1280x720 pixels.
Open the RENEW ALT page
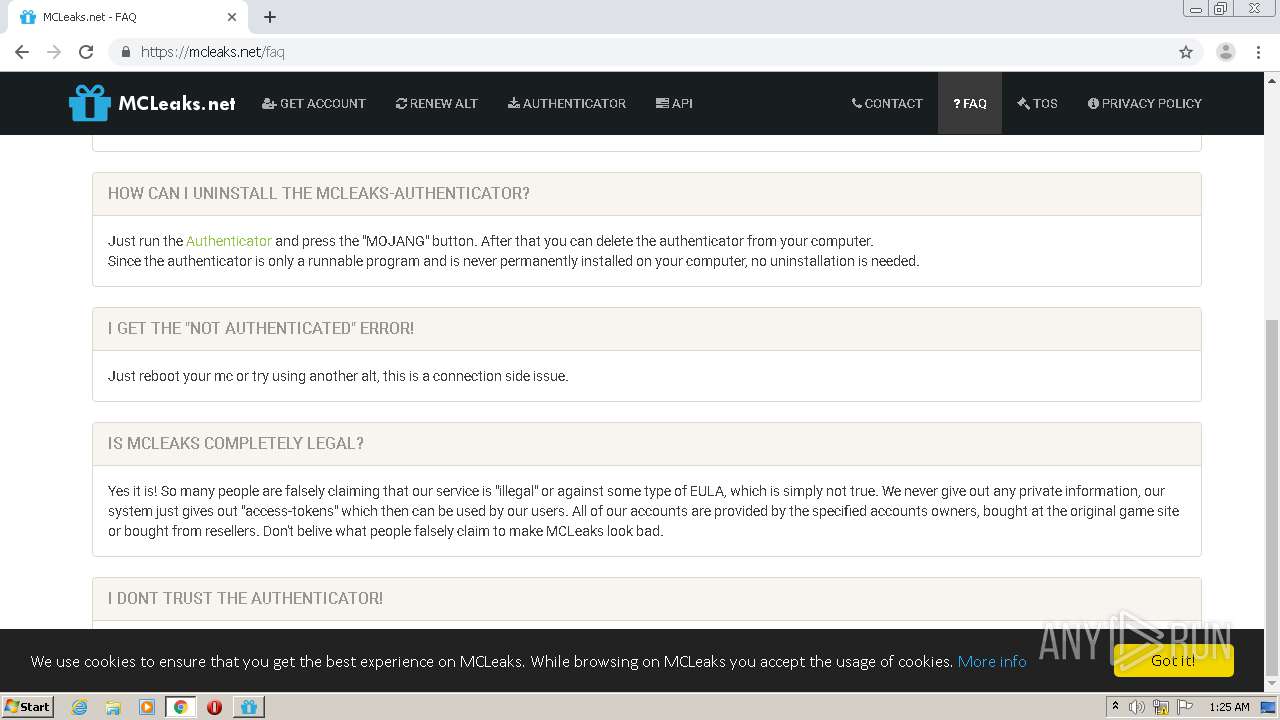tap(437, 103)
